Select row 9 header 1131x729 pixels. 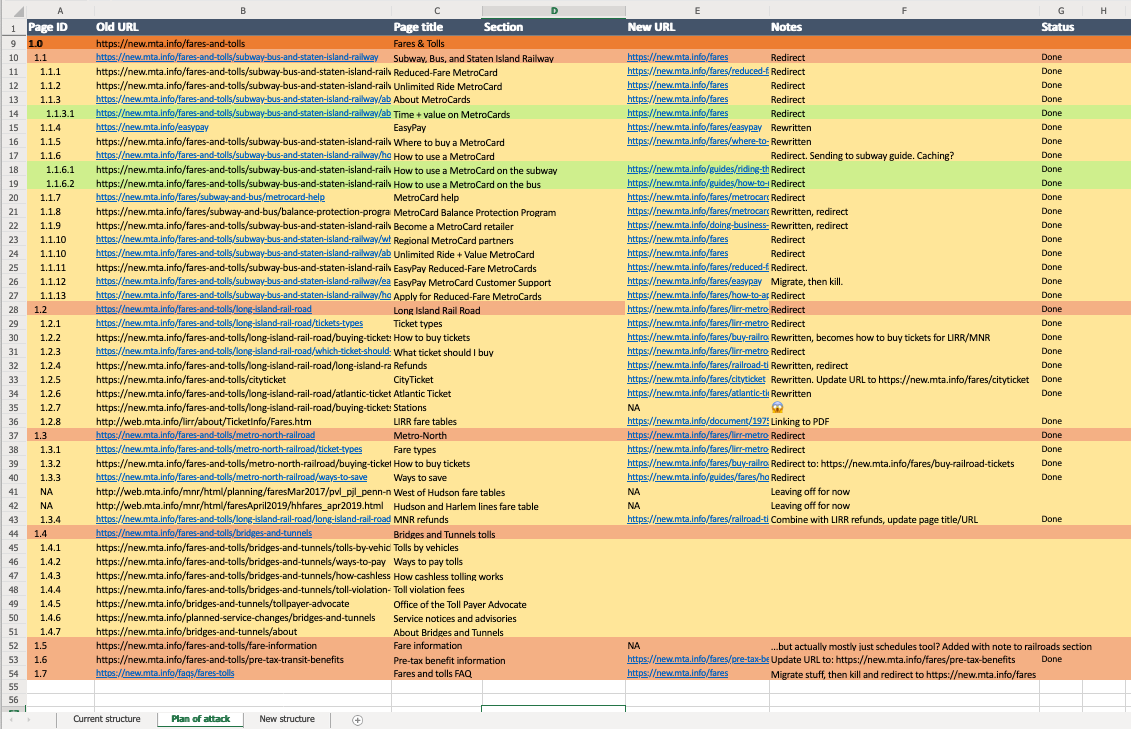coord(13,43)
